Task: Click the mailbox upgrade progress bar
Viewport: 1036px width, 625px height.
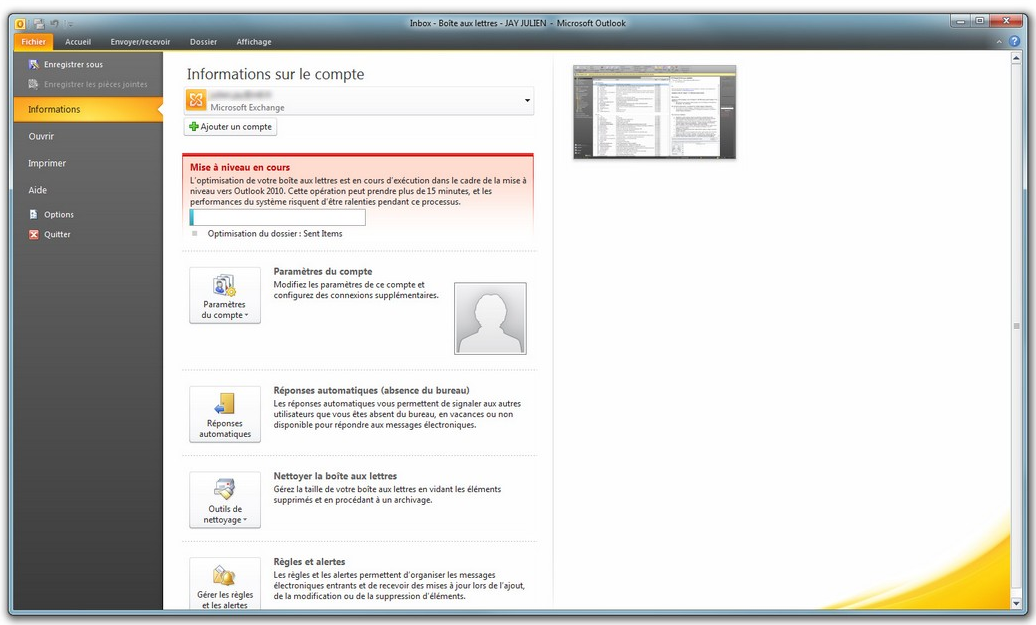Action: tap(278, 217)
